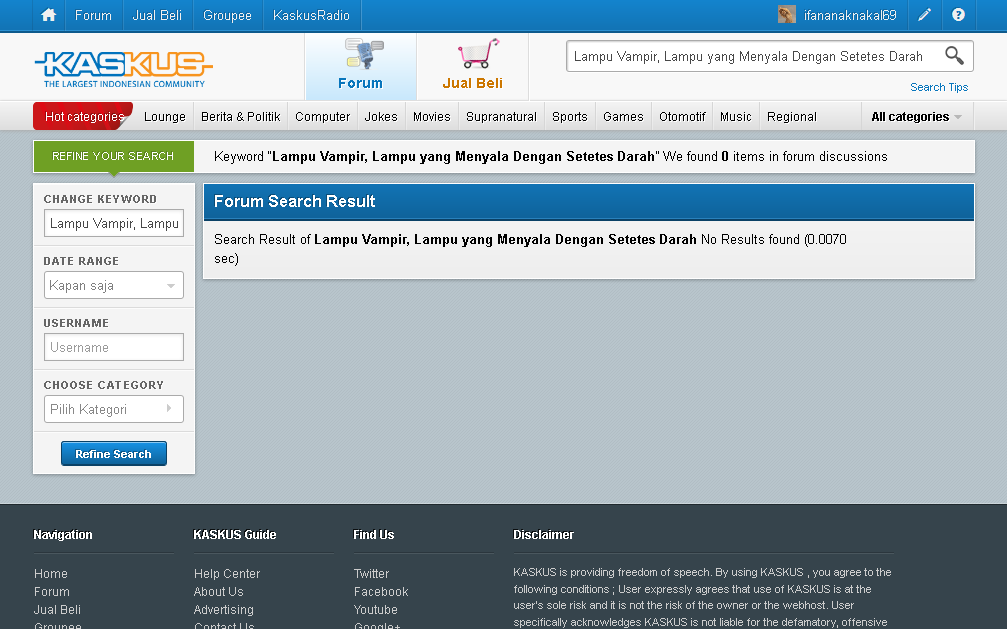Open the Otomotif category
1007x629 pixels.
click(682, 117)
